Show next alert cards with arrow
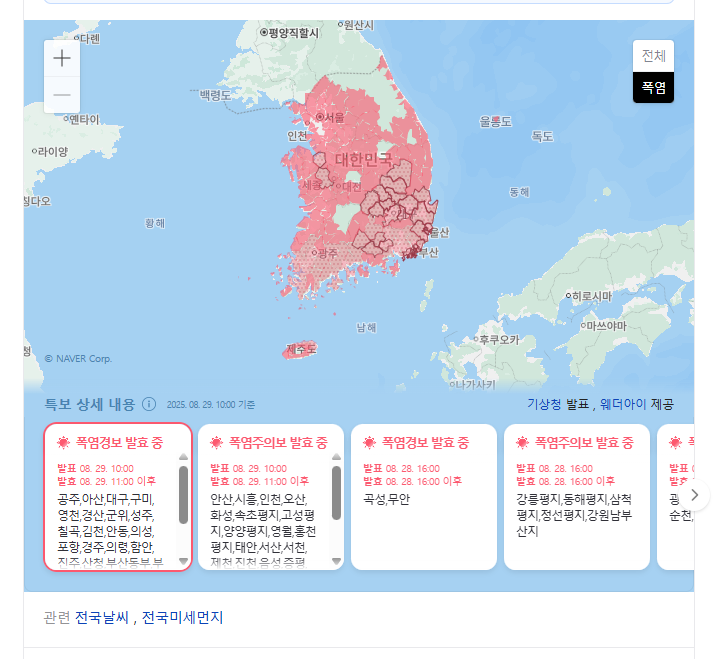718x659 pixels. [x=695, y=495]
